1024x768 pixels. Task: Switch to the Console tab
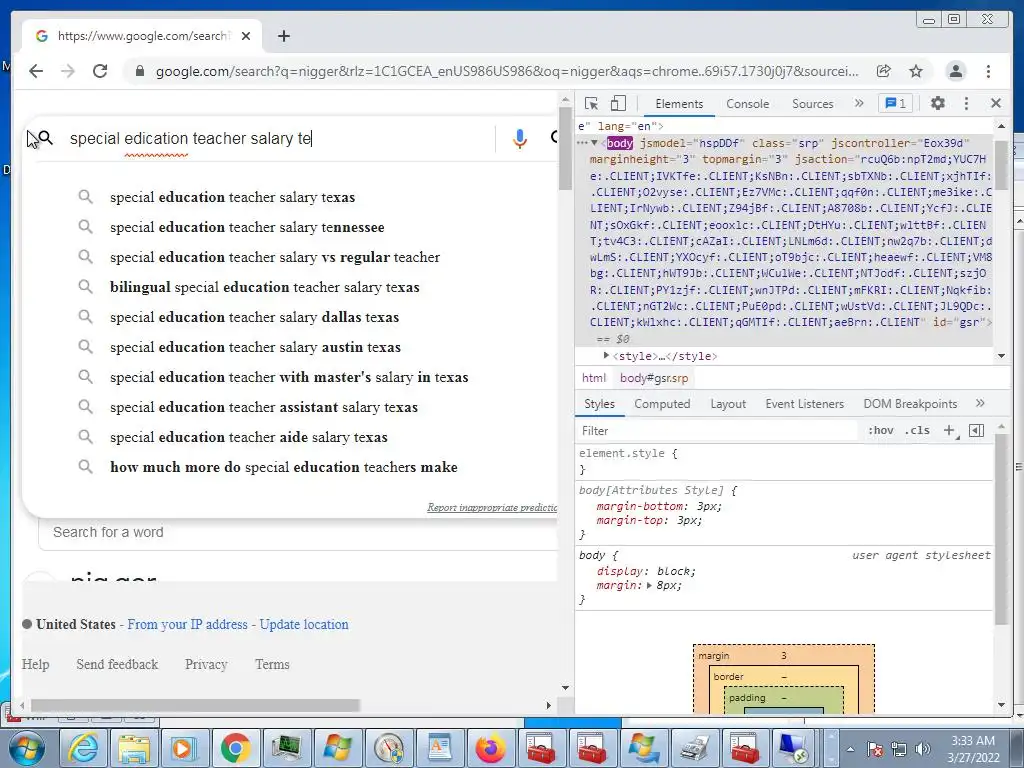(x=747, y=104)
